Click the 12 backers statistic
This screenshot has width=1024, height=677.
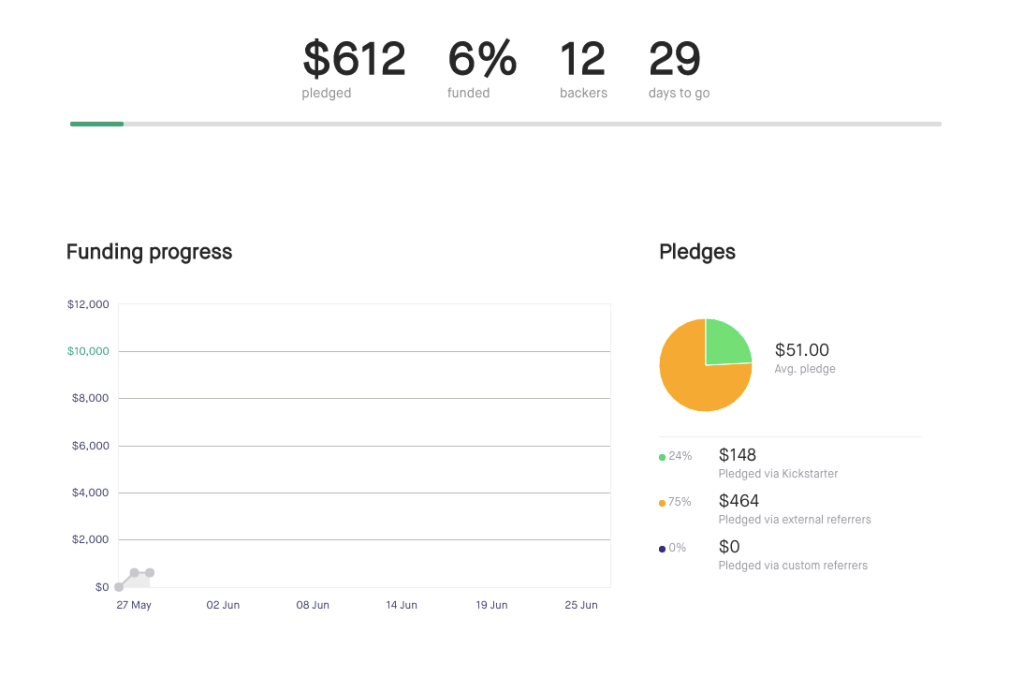tap(583, 59)
